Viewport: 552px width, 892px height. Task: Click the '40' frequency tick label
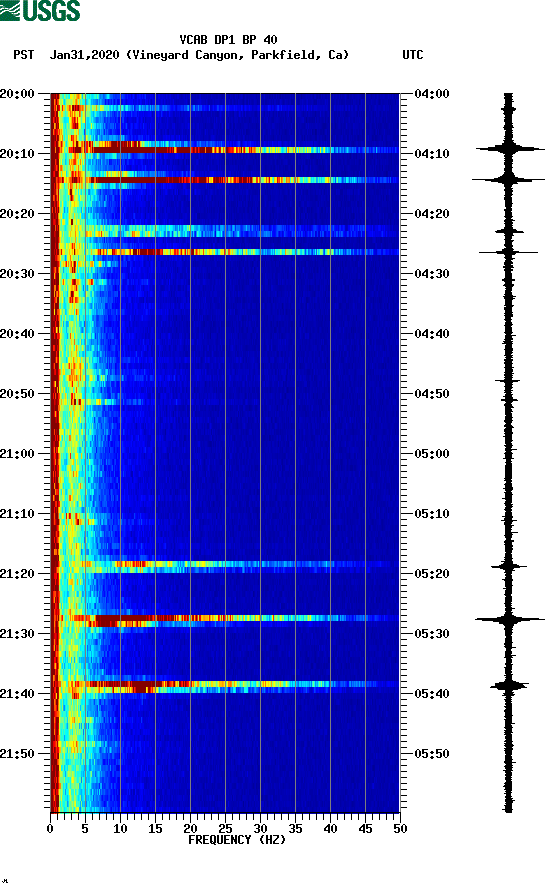330,829
